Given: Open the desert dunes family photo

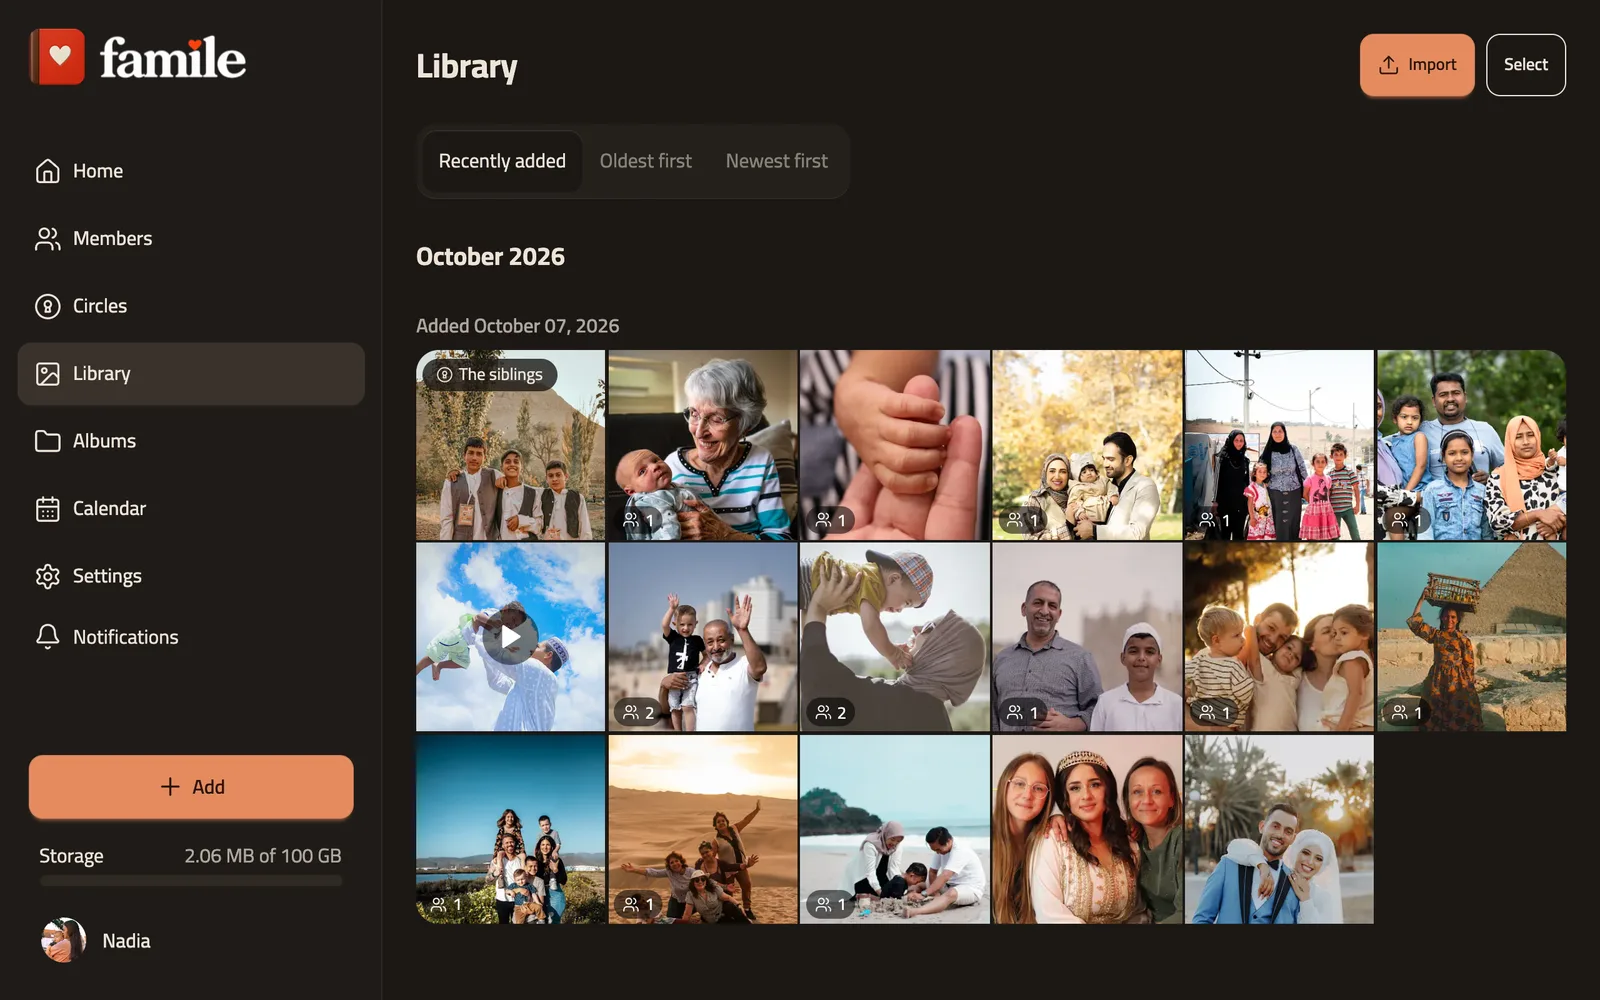Looking at the screenshot, I should click(703, 829).
